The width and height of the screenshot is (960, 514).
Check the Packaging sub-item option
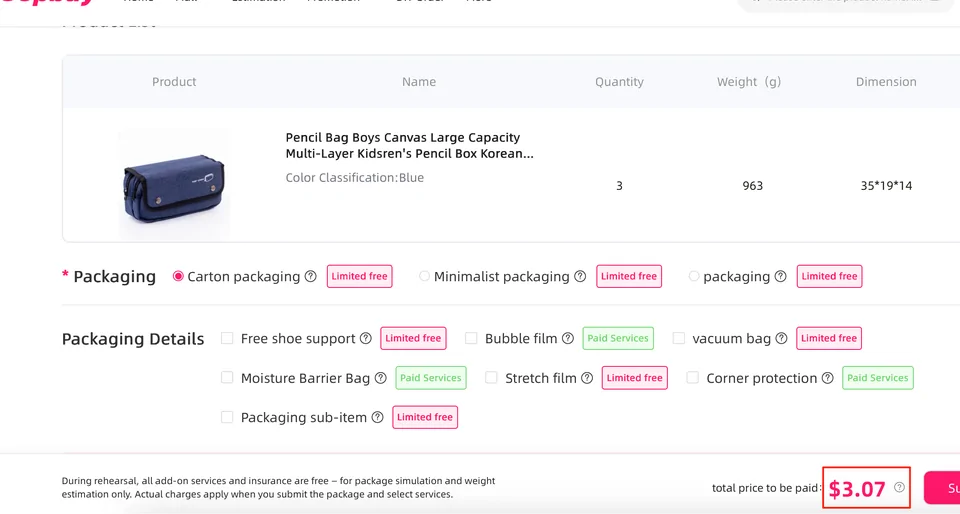pos(227,417)
